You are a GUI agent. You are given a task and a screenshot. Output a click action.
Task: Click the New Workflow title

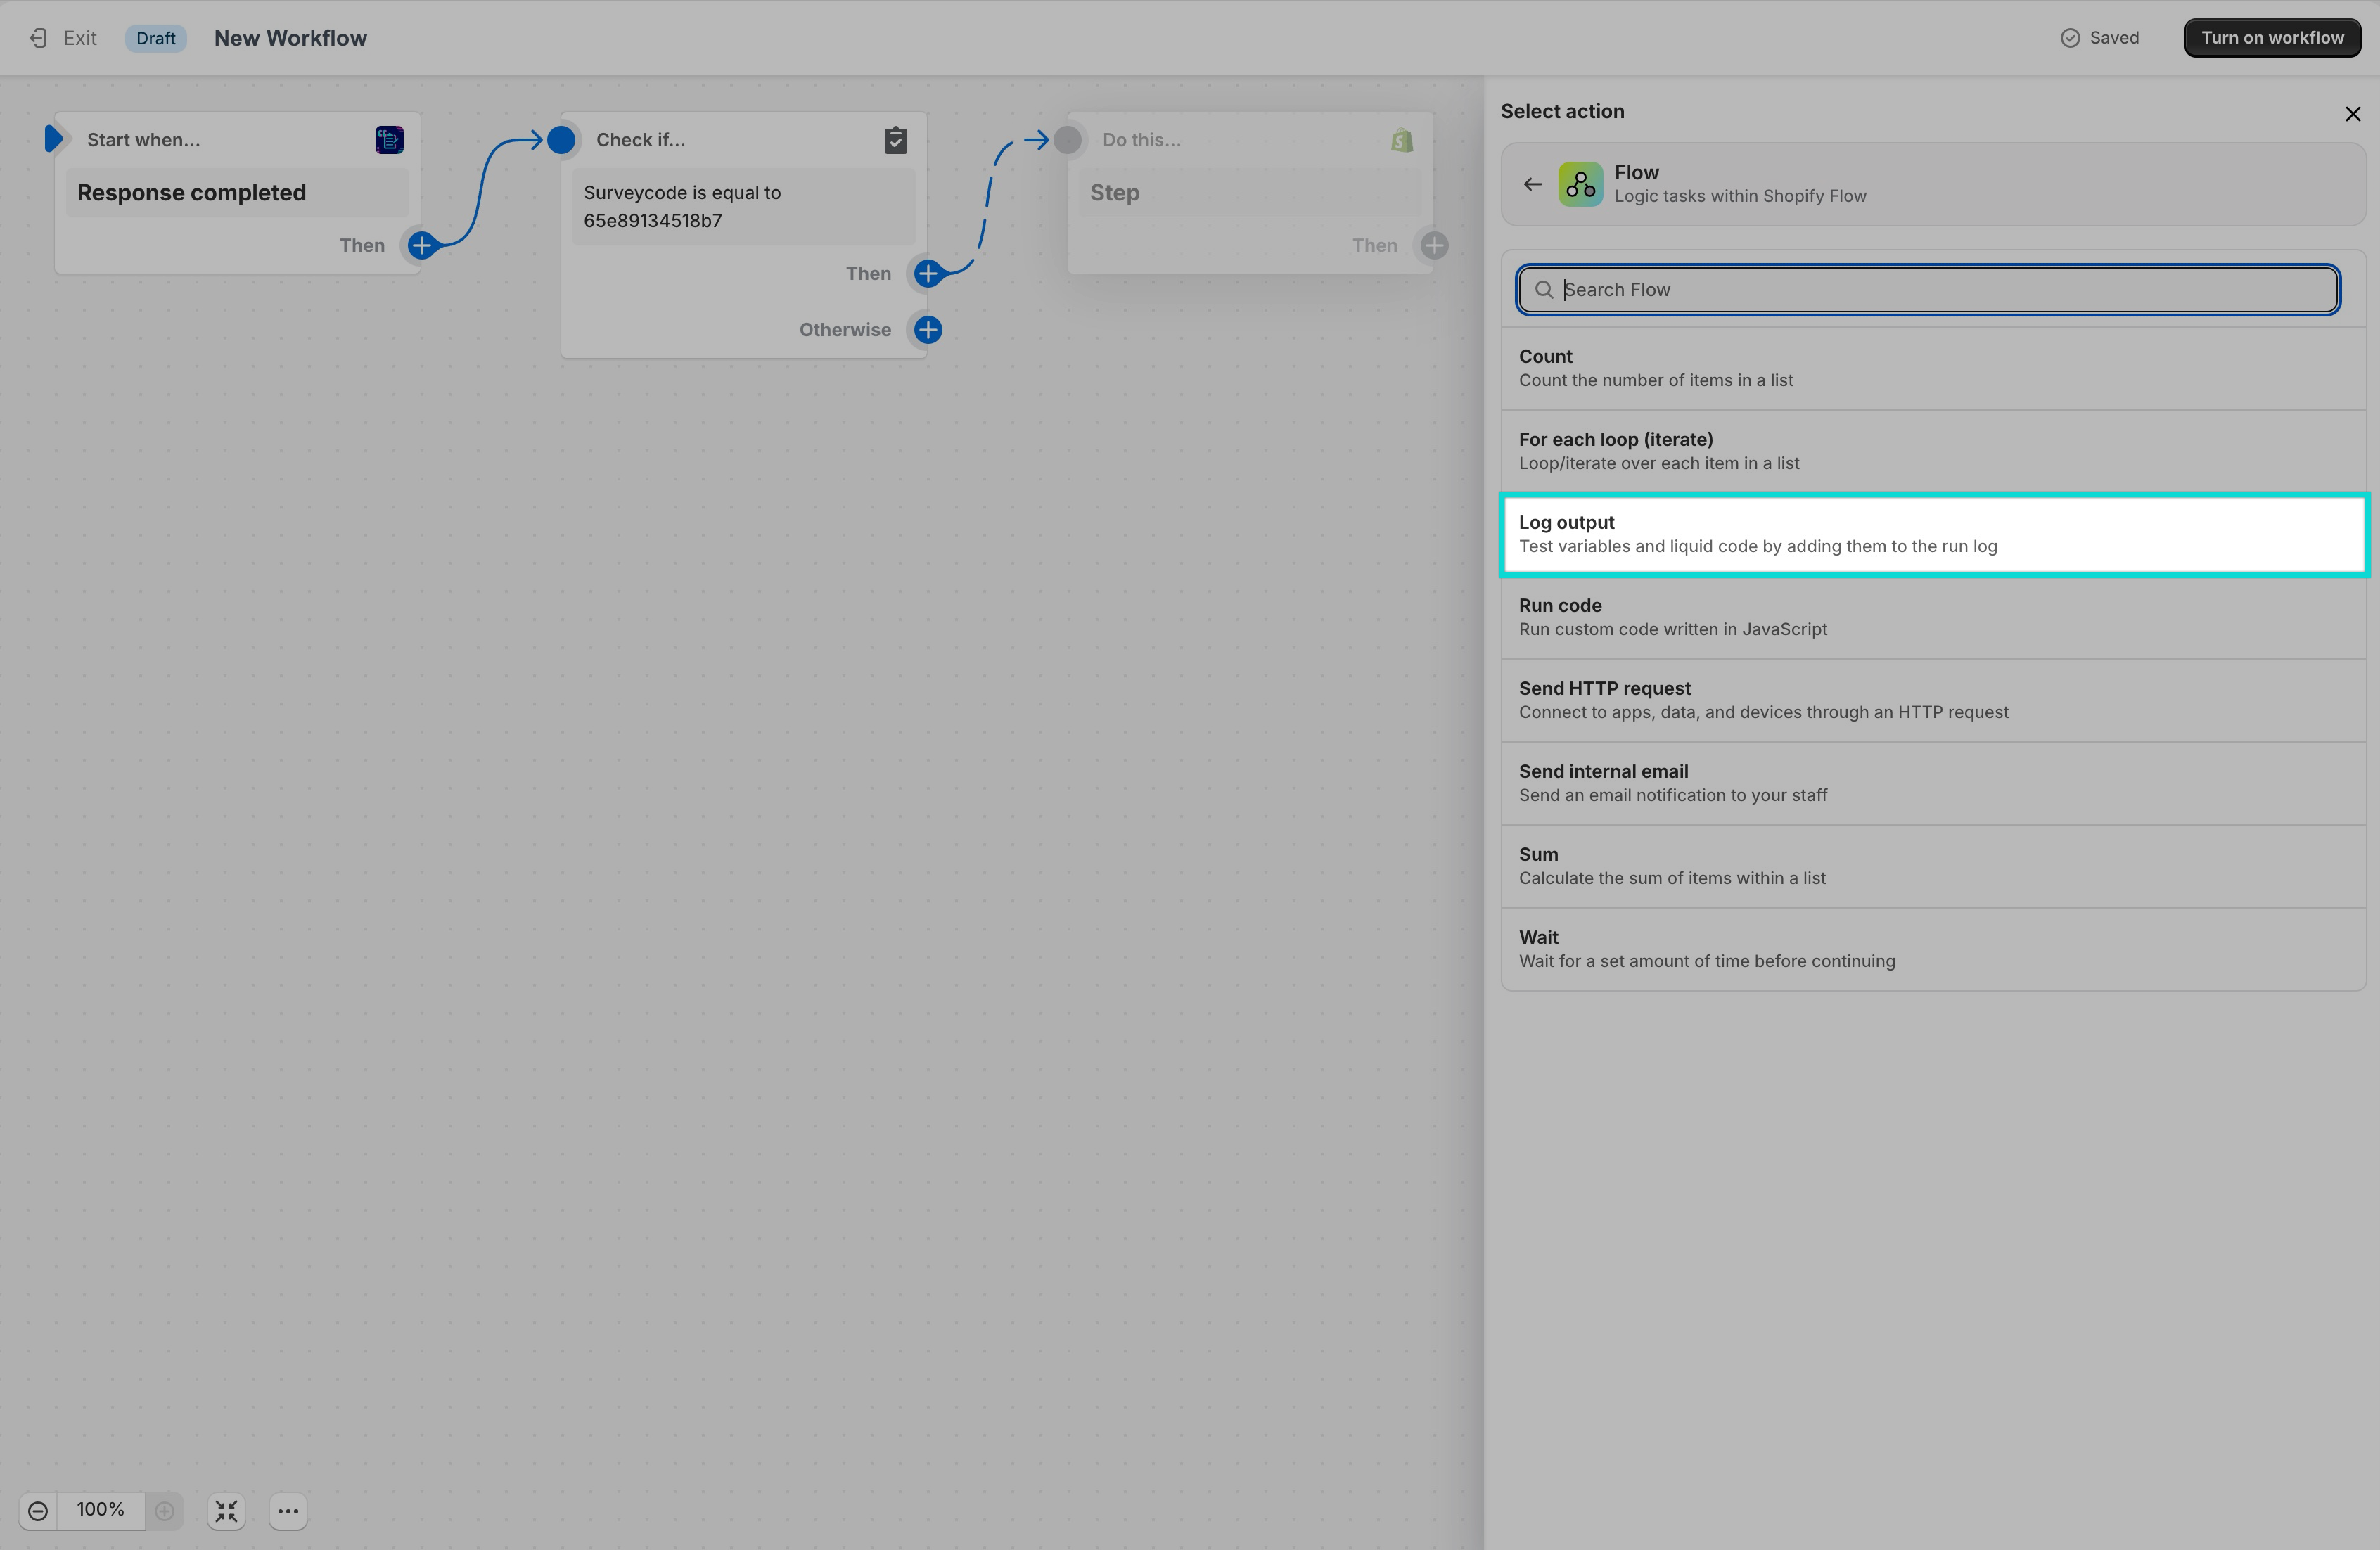pyautogui.click(x=290, y=38)
